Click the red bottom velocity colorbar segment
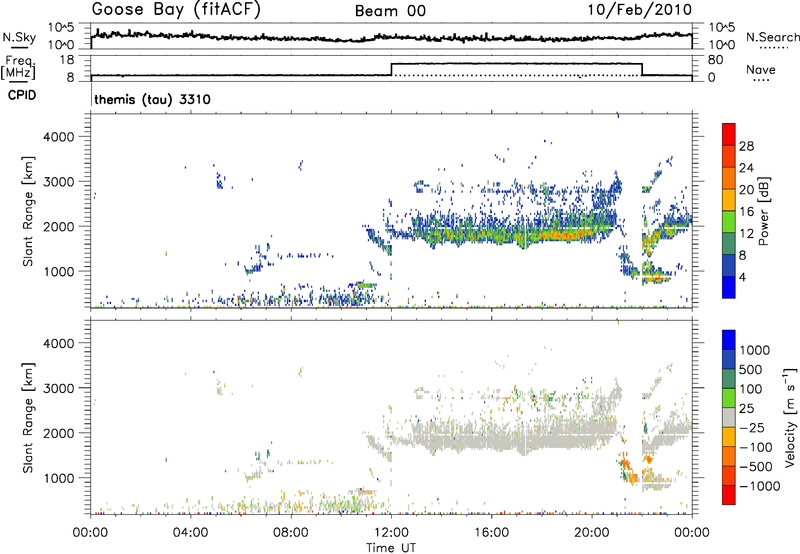The width and height of the screenshot is (800, 554). point(729,495)
